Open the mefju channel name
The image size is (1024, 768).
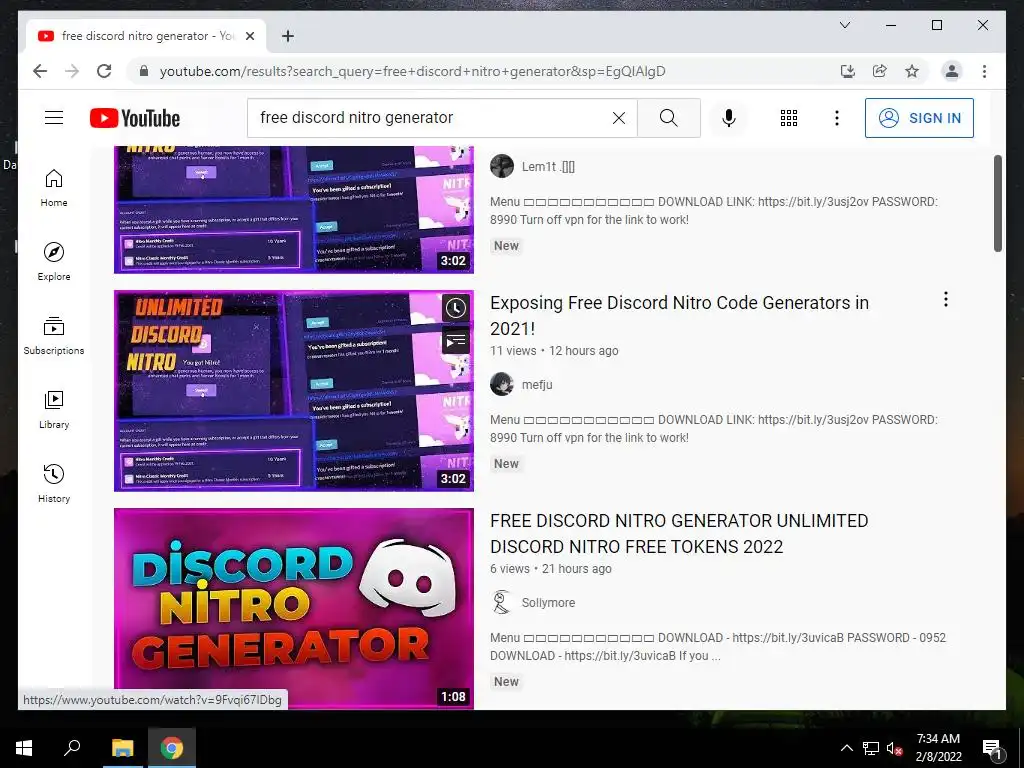click(x=537, y=385)
